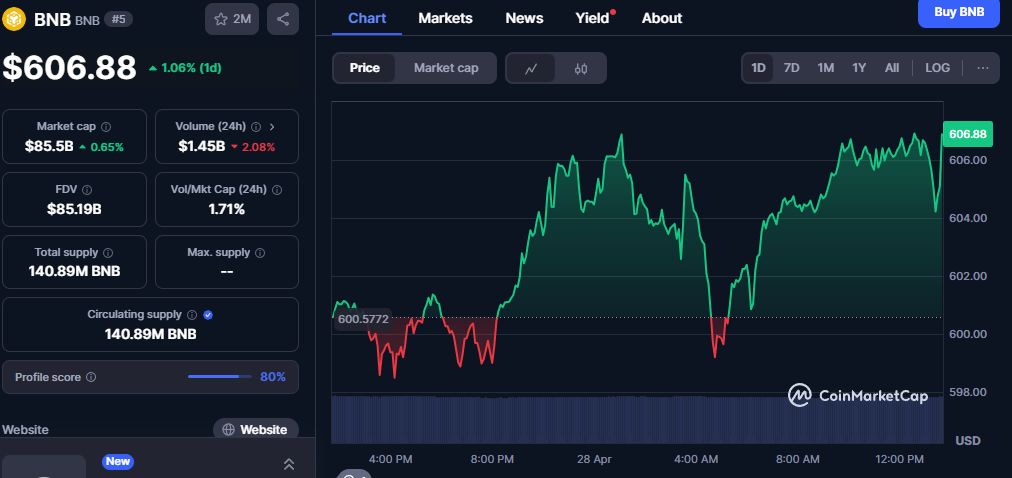Click the Profile score progress bar
The width and height of the screenshot is (1012, 478).
point(220,377)
